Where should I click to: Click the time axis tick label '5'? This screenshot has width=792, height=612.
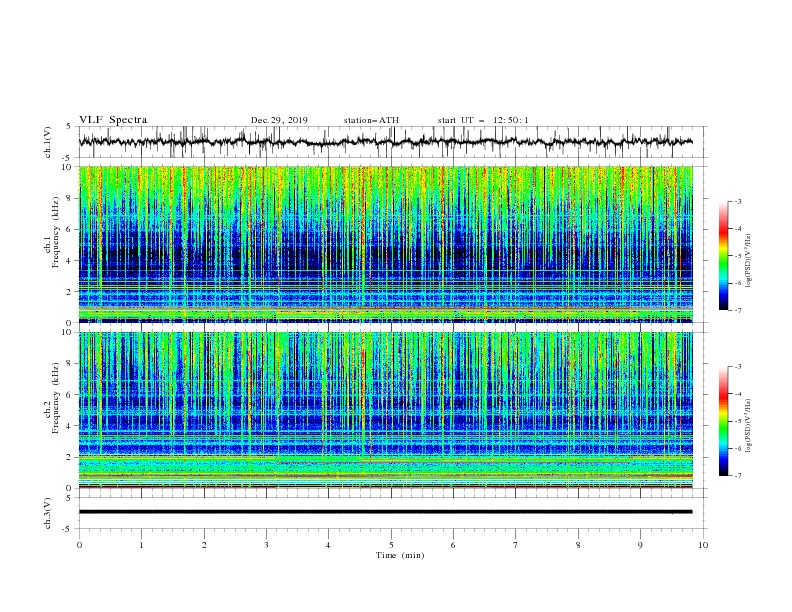[391, 545]
